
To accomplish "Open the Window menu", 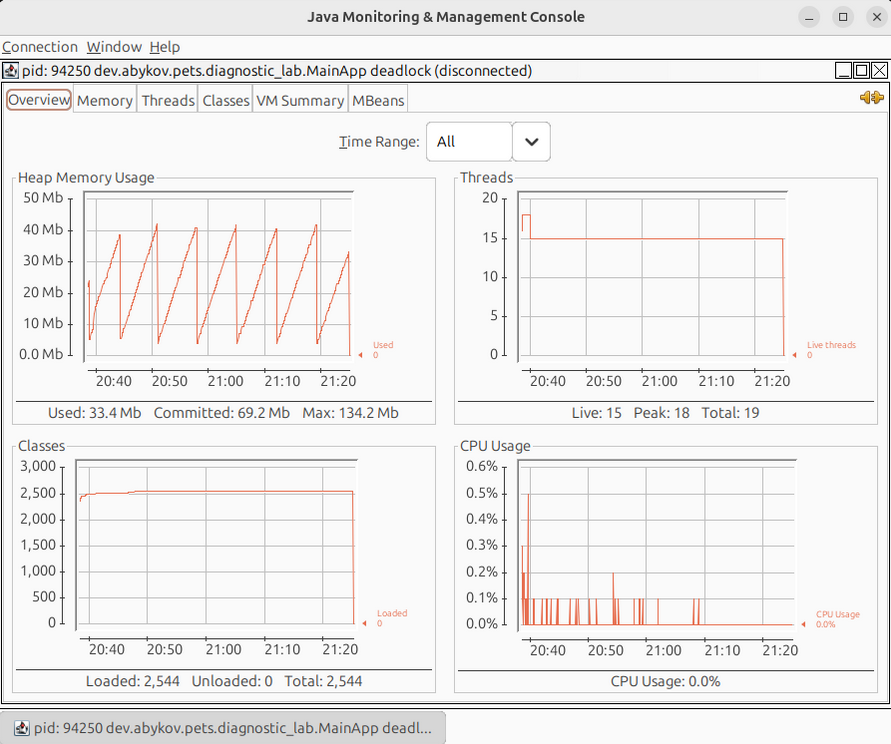I will tap(114, 47).
